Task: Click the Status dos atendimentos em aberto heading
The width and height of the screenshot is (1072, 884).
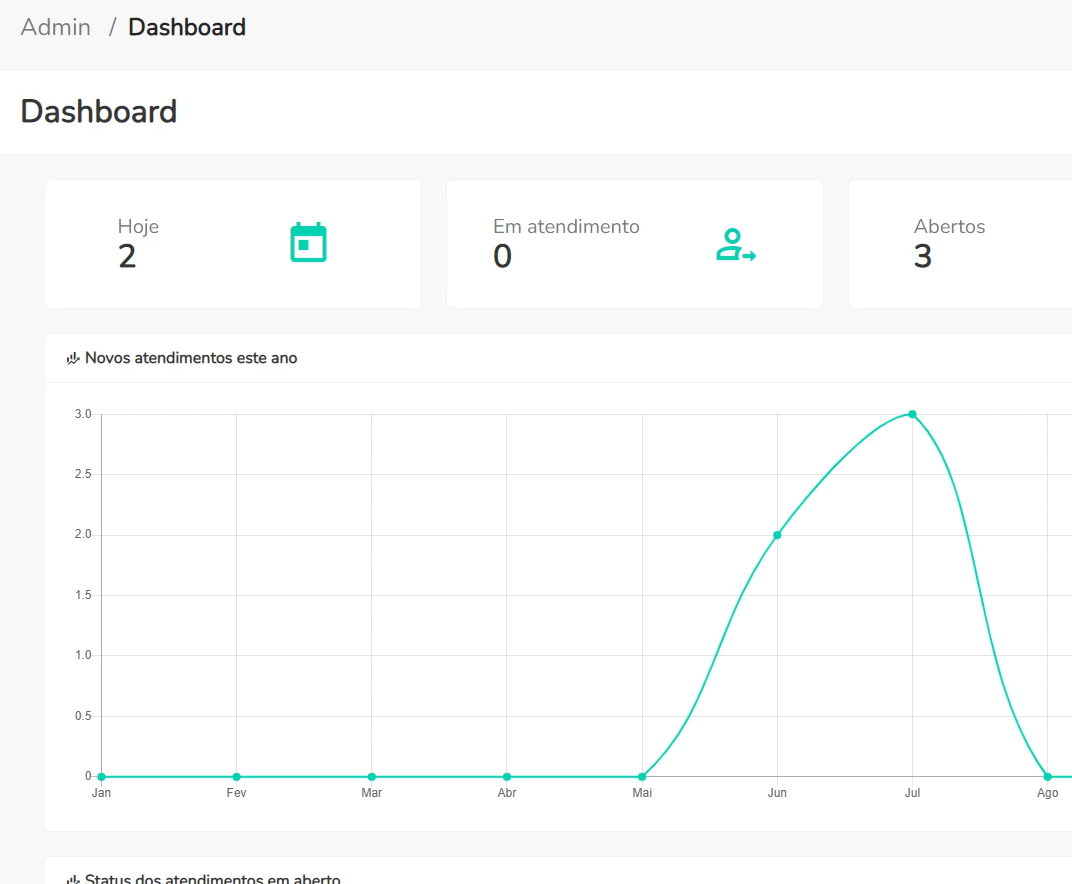Action: [x=212, y=878]
